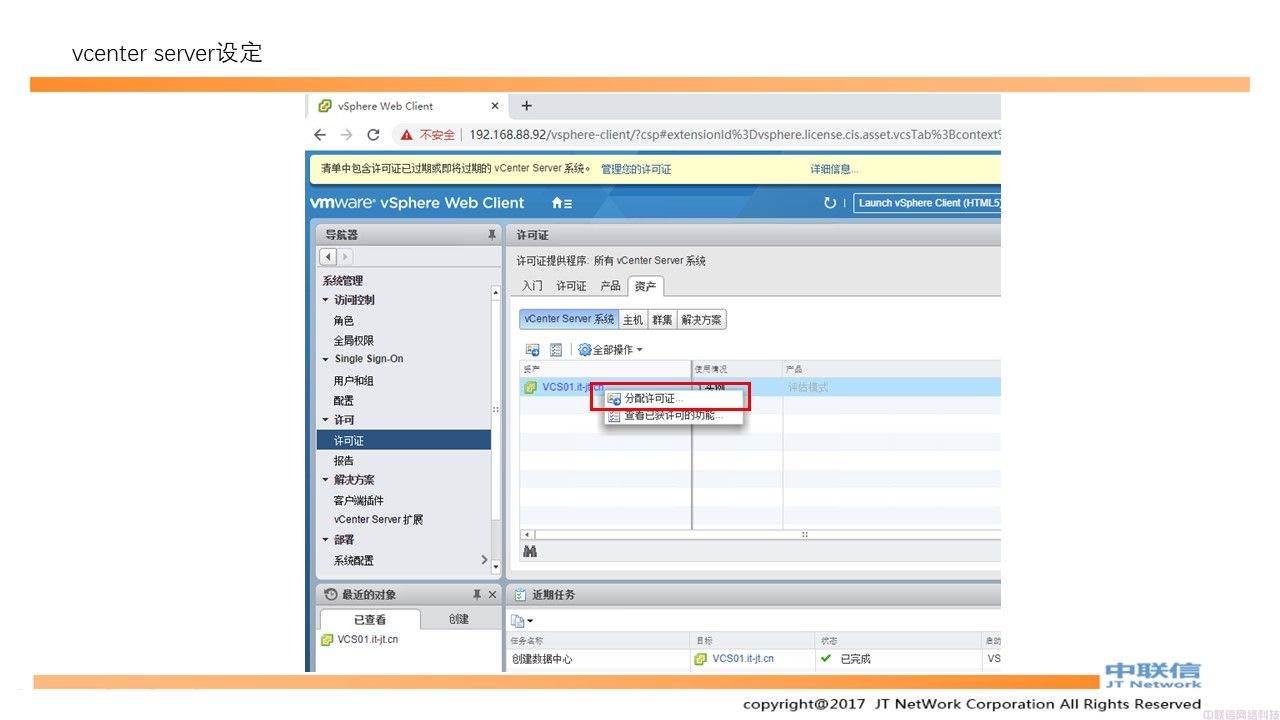Choose 查看已获许可的功能... from the context menu
Screen dimensions: 1280x720
(672, 415)
